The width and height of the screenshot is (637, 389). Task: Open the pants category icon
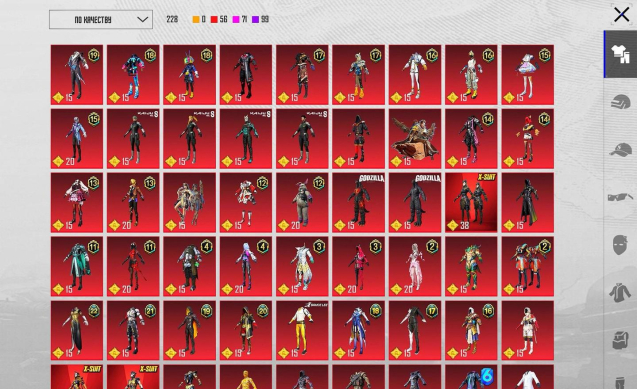point(620,383)
